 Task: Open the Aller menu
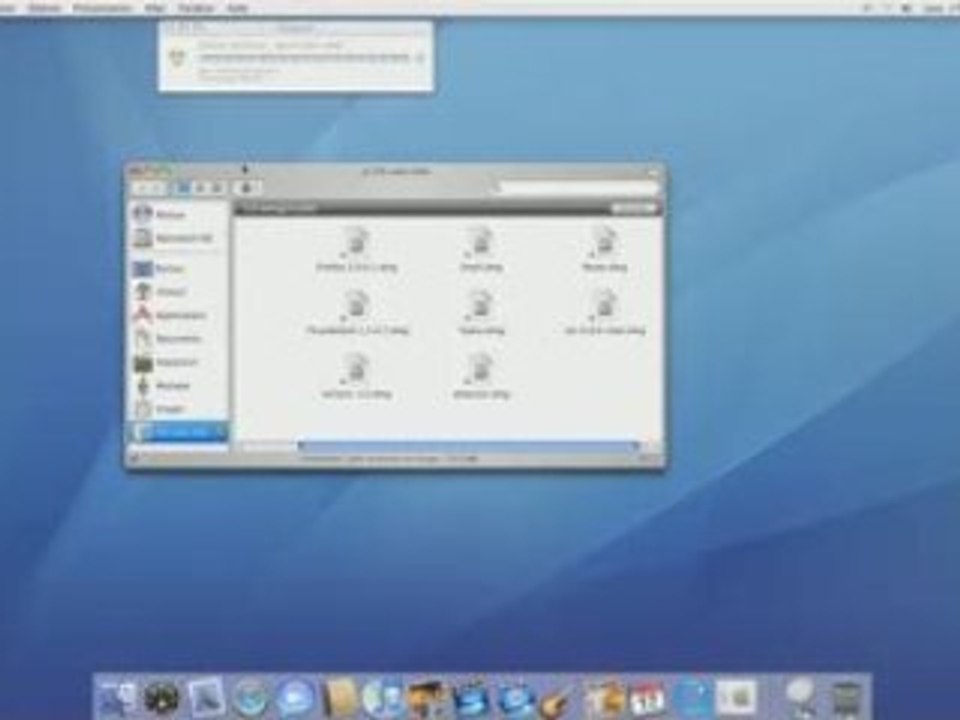point(156,7)
